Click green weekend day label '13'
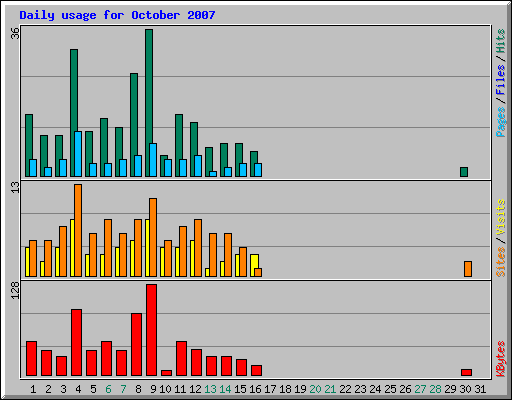Image resolution: width=512 pixels, height=400 pixels. coord(210,389)
